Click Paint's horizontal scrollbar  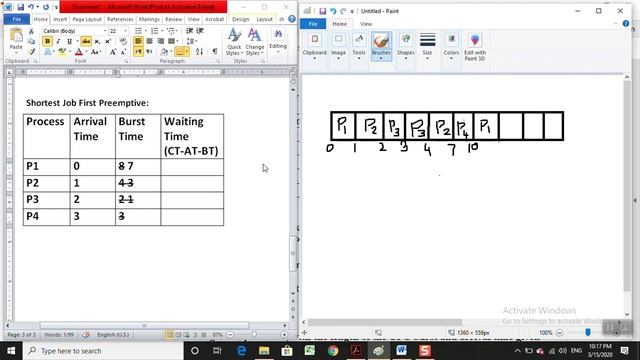coord(384,322)
